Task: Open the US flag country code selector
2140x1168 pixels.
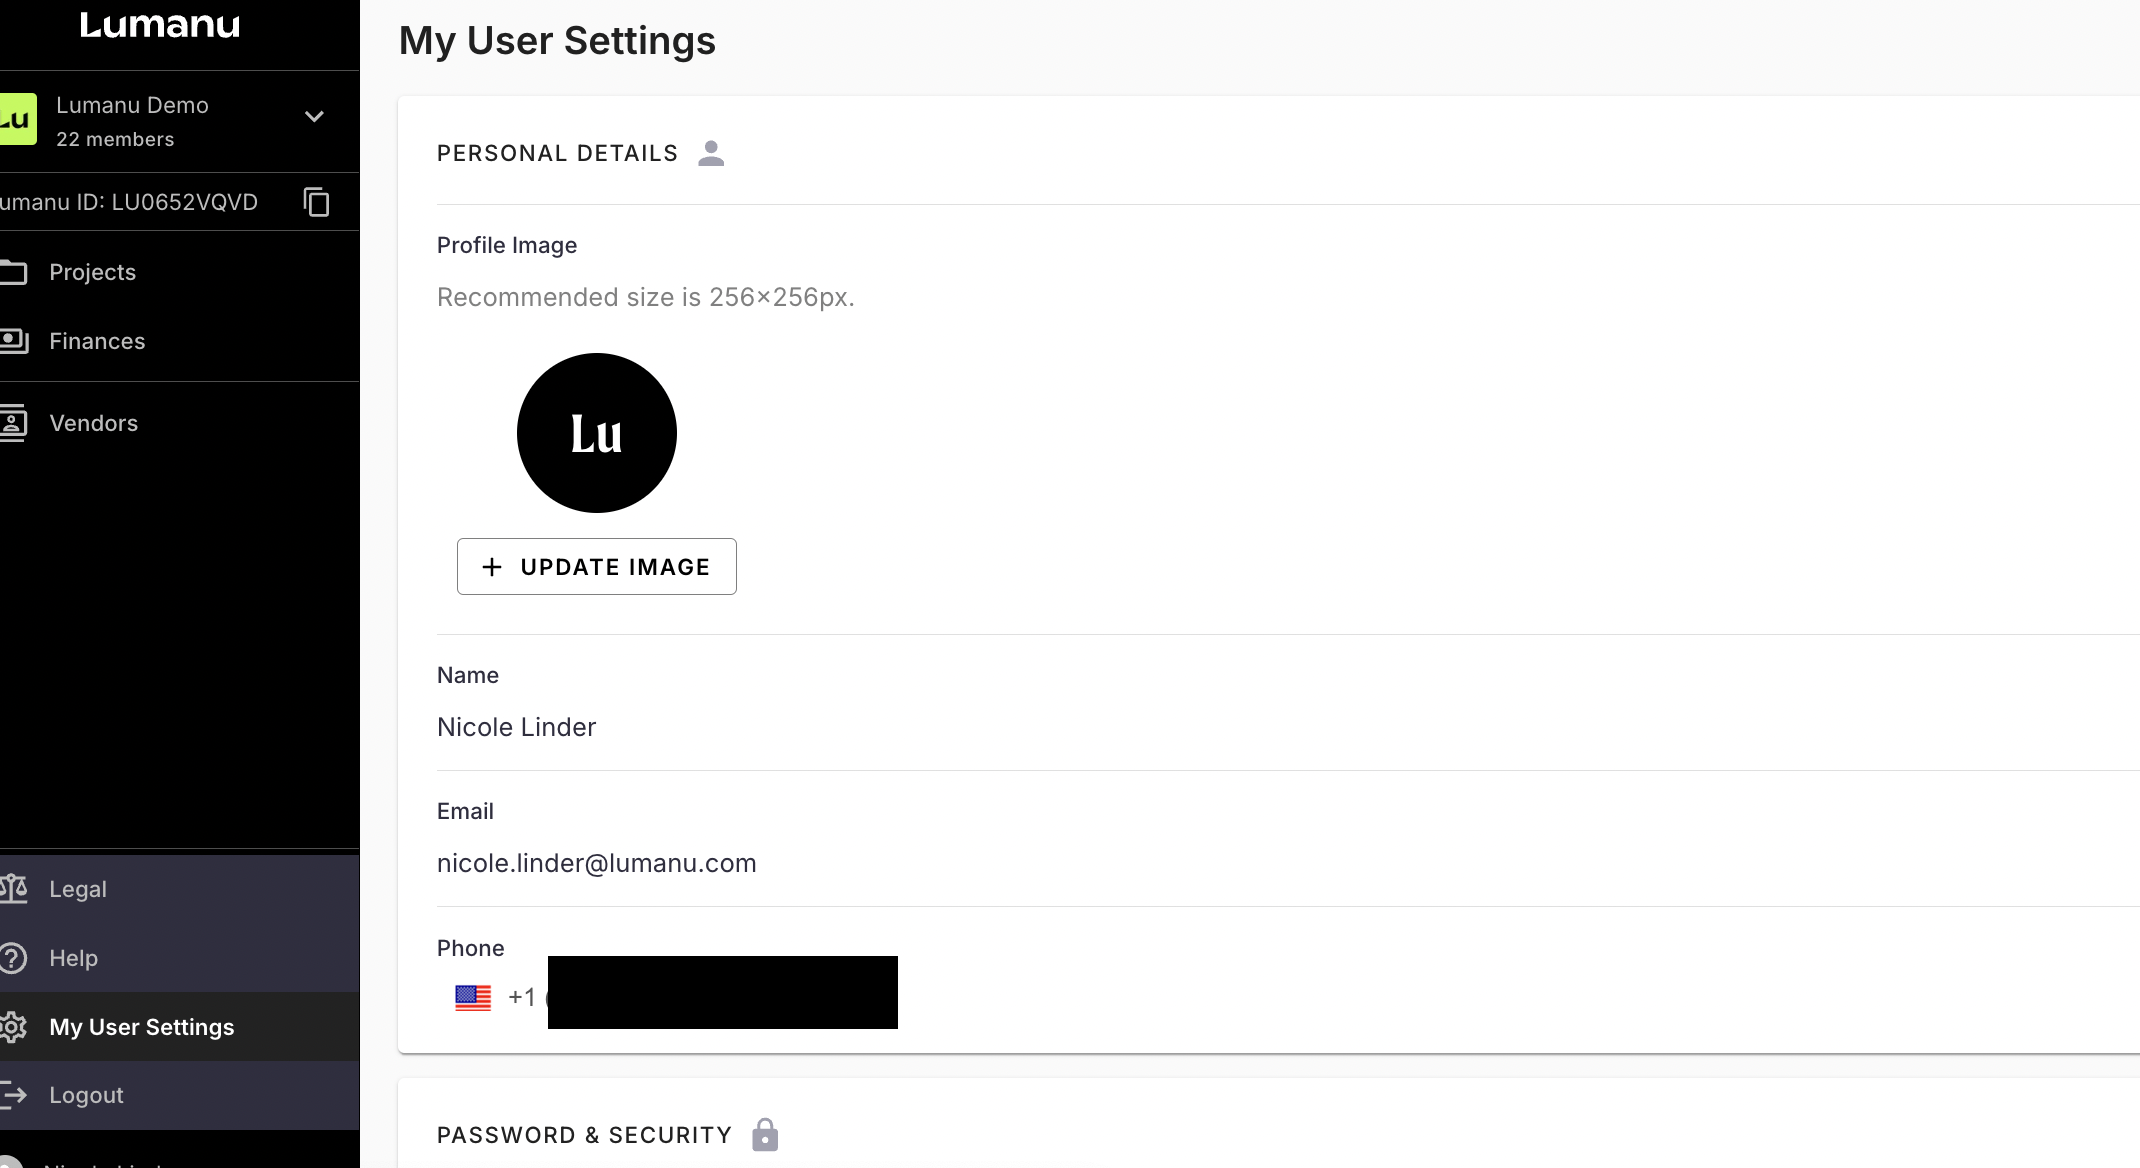Action: tap(473, 997)
